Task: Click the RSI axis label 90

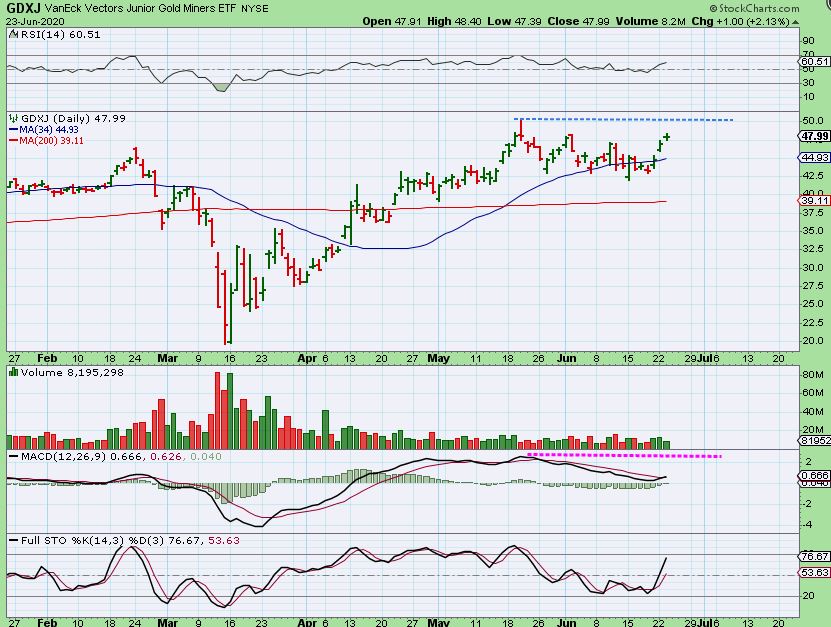Action: tap(808, 41)
